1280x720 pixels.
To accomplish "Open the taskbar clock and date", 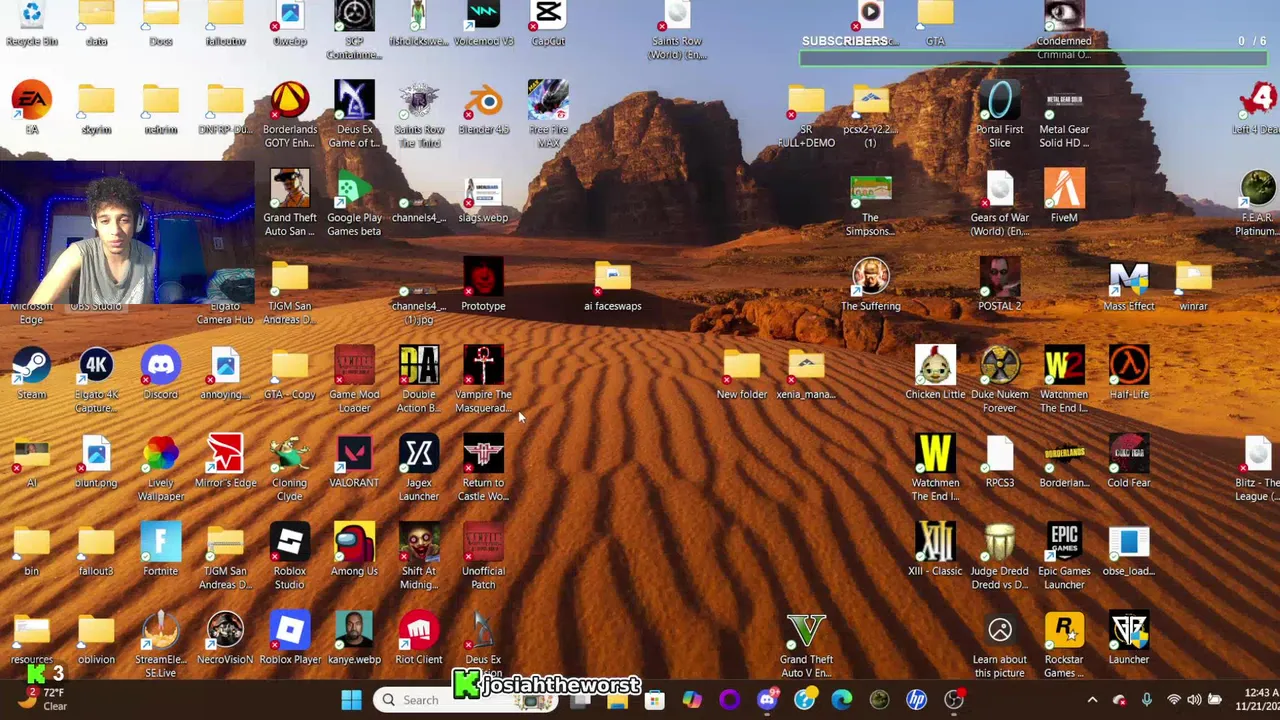I will (x=1257, y=700).
